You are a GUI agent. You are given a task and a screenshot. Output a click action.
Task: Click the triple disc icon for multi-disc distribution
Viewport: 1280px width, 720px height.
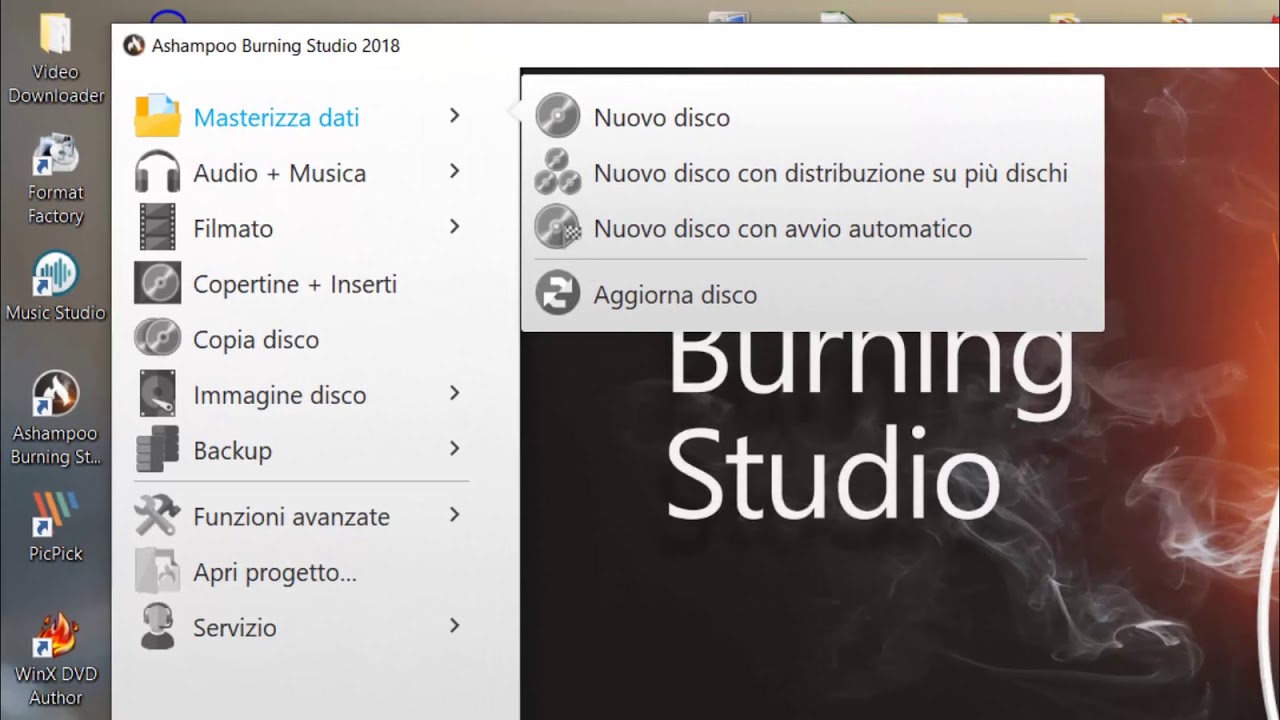(557, 172)
